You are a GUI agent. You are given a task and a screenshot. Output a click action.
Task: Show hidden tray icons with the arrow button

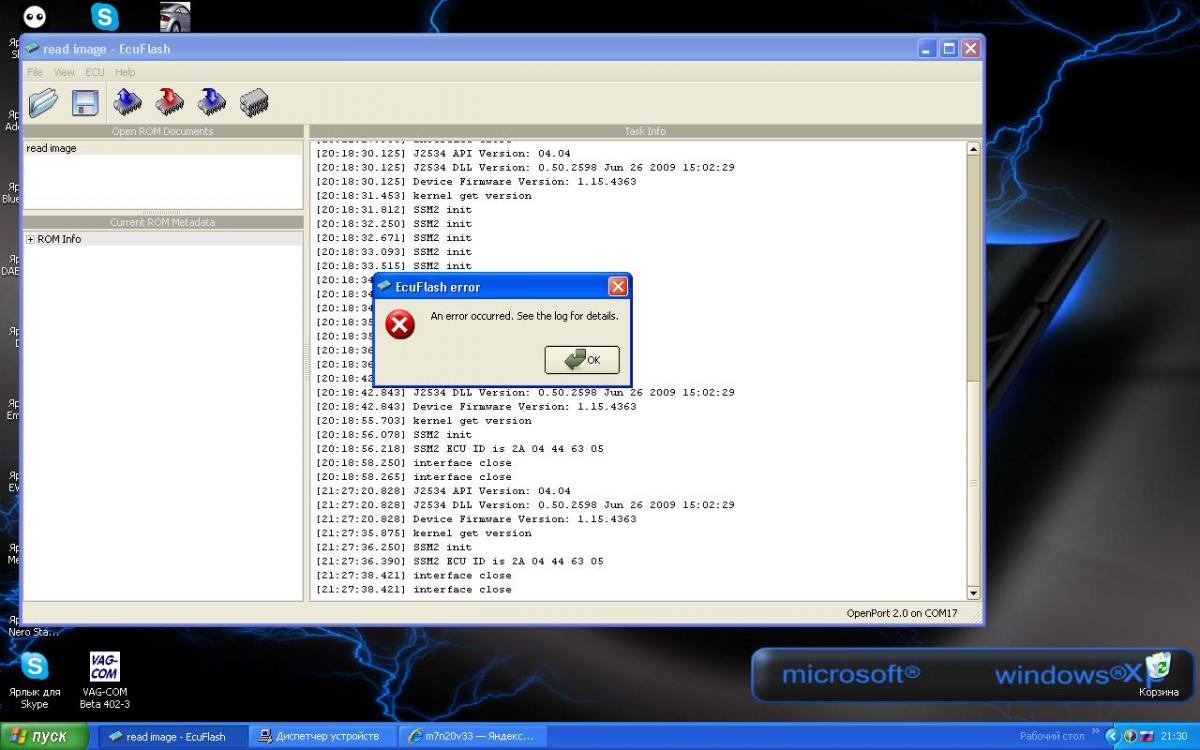pyautogui.click(x=1113, y=736)
